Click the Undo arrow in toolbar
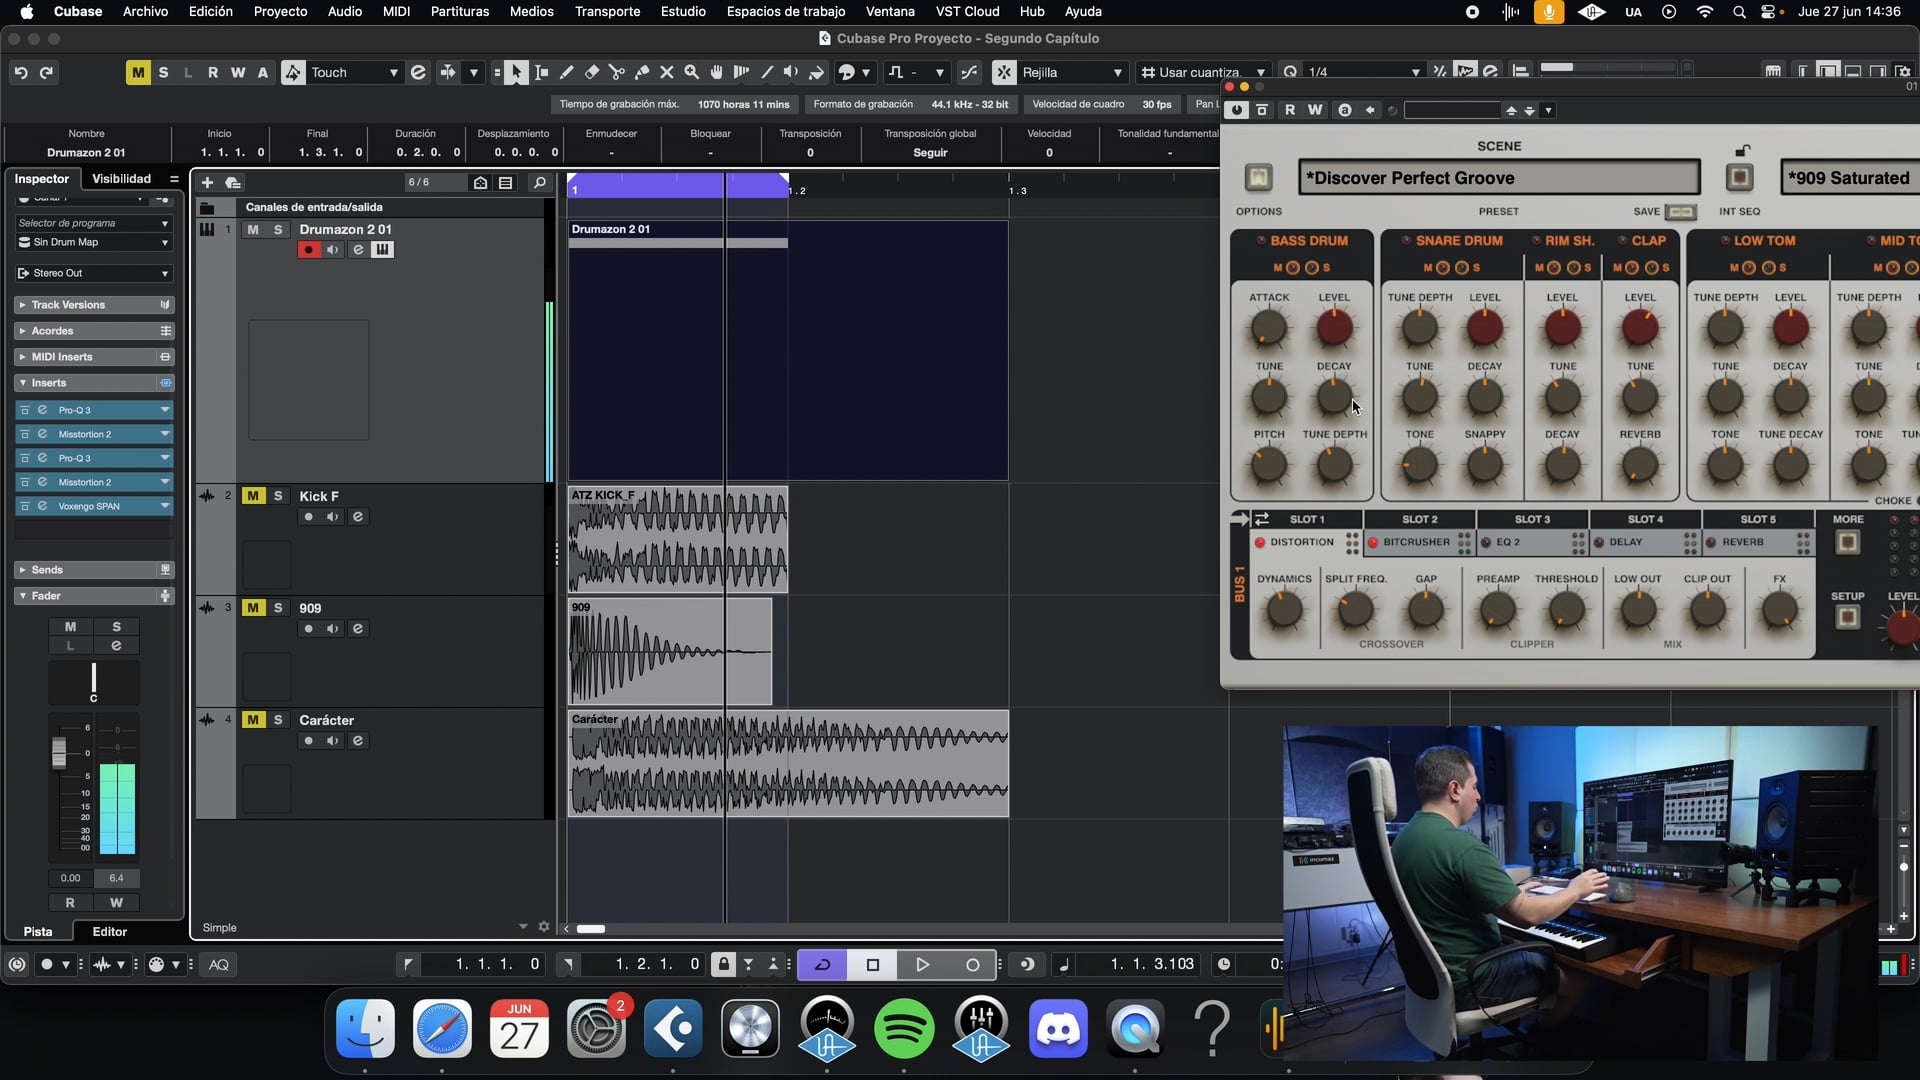Screen dimensions: 1920x1080 tap(21, 72)
